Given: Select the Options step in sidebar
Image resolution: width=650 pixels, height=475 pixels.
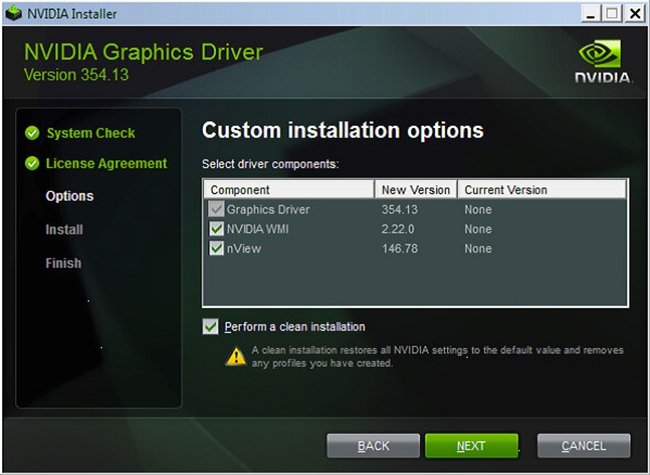Looking at the screenshot, I should click(x=69, y=196).
